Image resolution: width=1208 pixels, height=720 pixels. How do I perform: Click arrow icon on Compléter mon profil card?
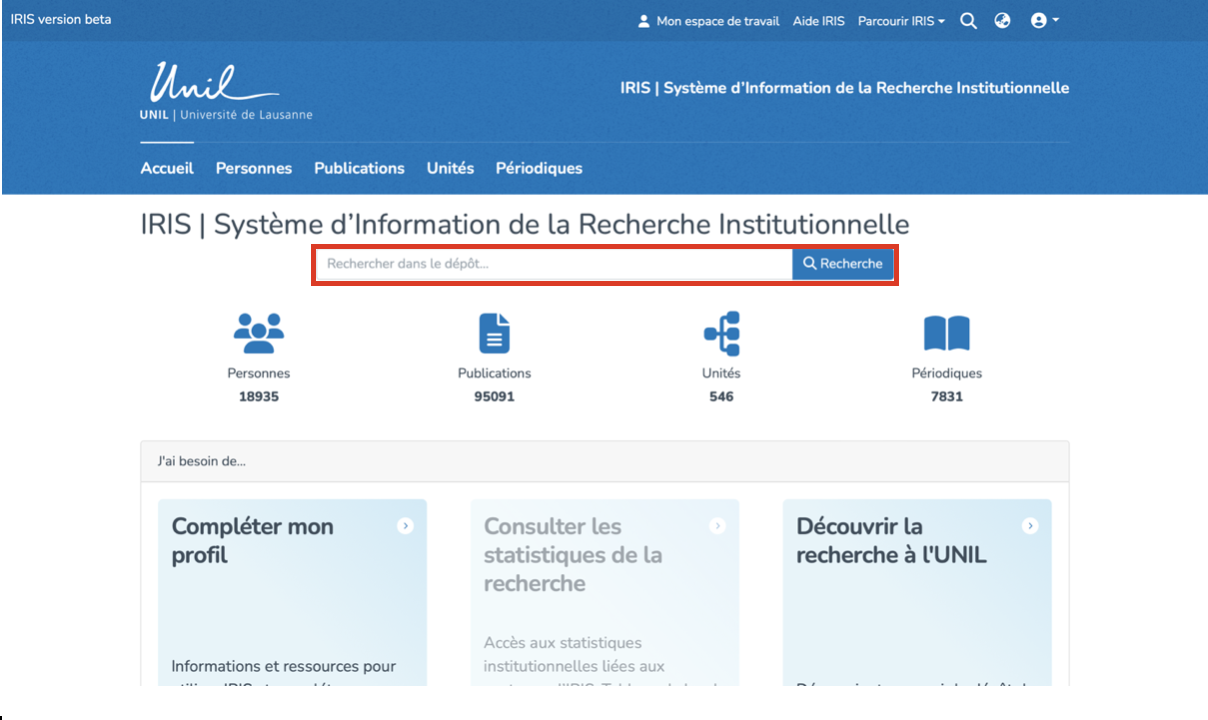(405, 526)
